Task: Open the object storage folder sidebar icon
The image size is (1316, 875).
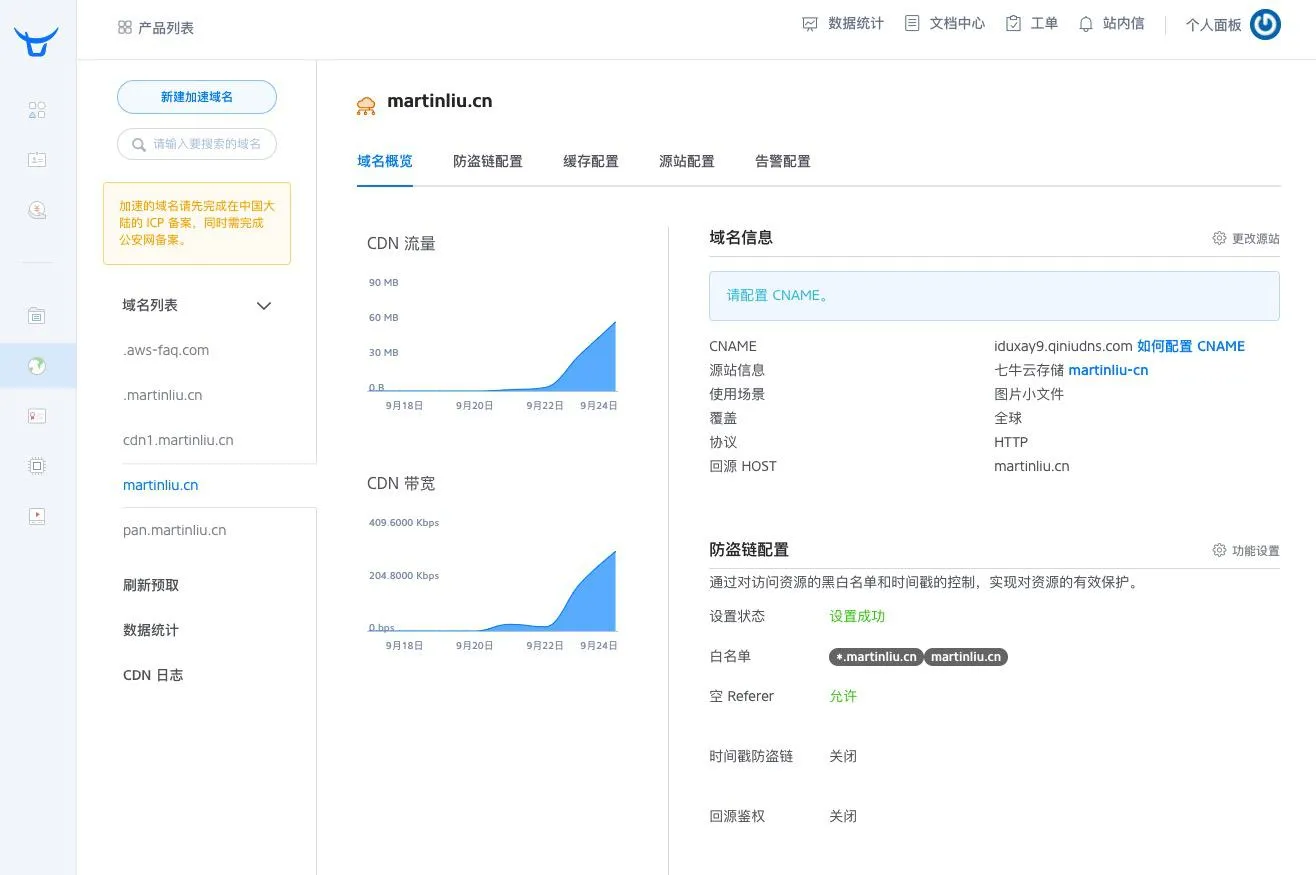Action: [x=37, y=316]
